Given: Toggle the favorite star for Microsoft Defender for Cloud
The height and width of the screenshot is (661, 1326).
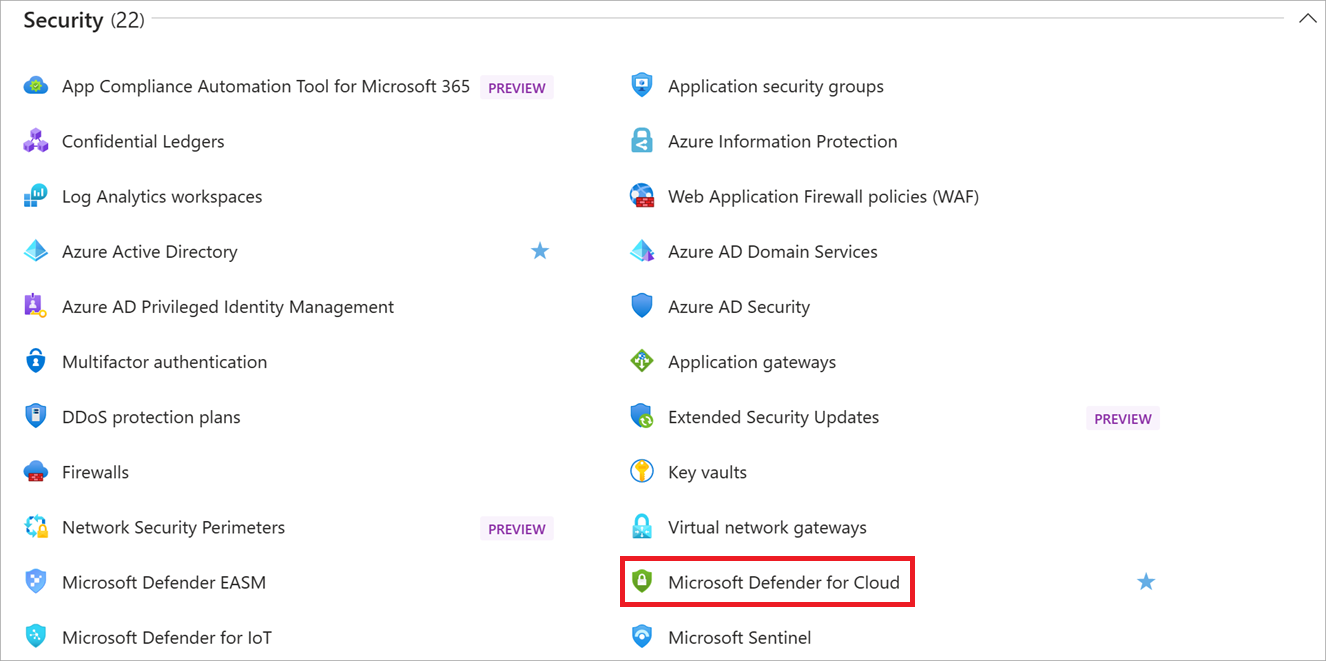Looking at the screenshot, I should [1146, 581].
